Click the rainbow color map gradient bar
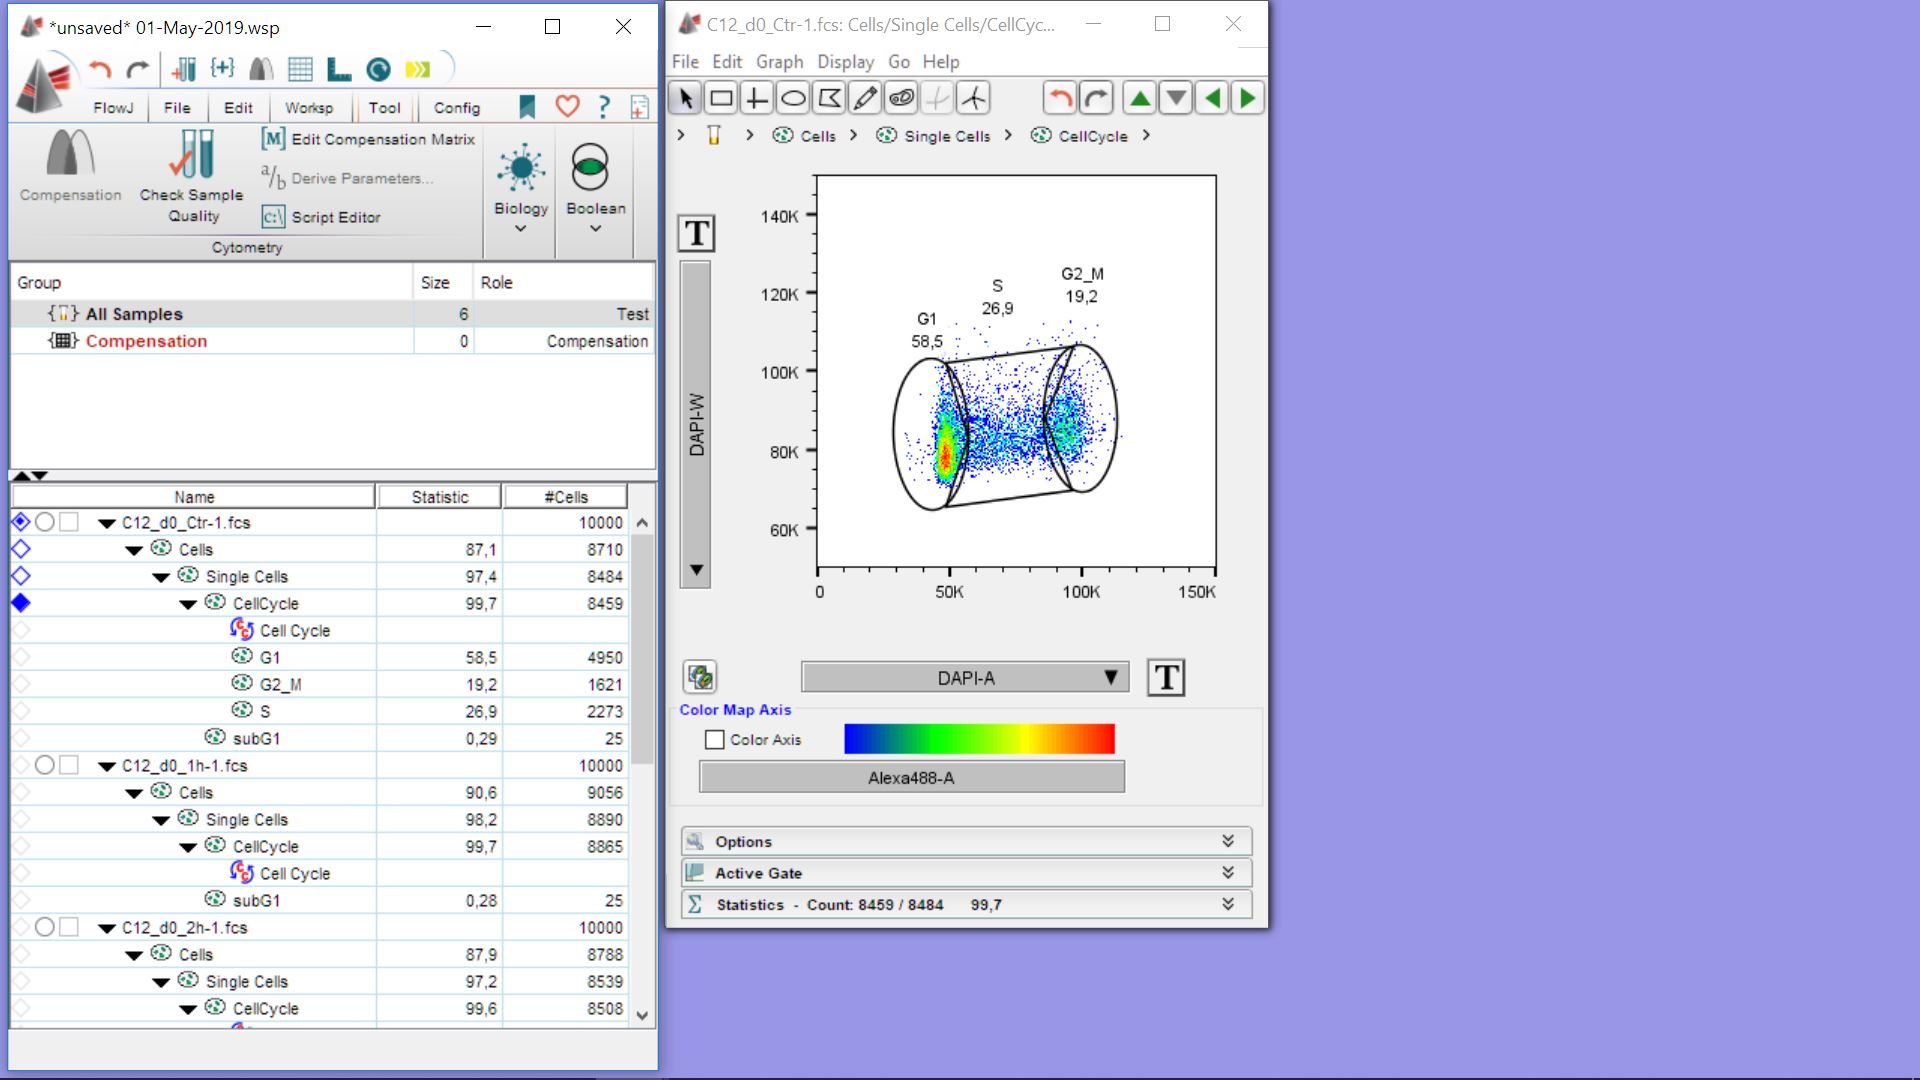This screenshot has width=1920, height=1080. [x=979, y=739]
